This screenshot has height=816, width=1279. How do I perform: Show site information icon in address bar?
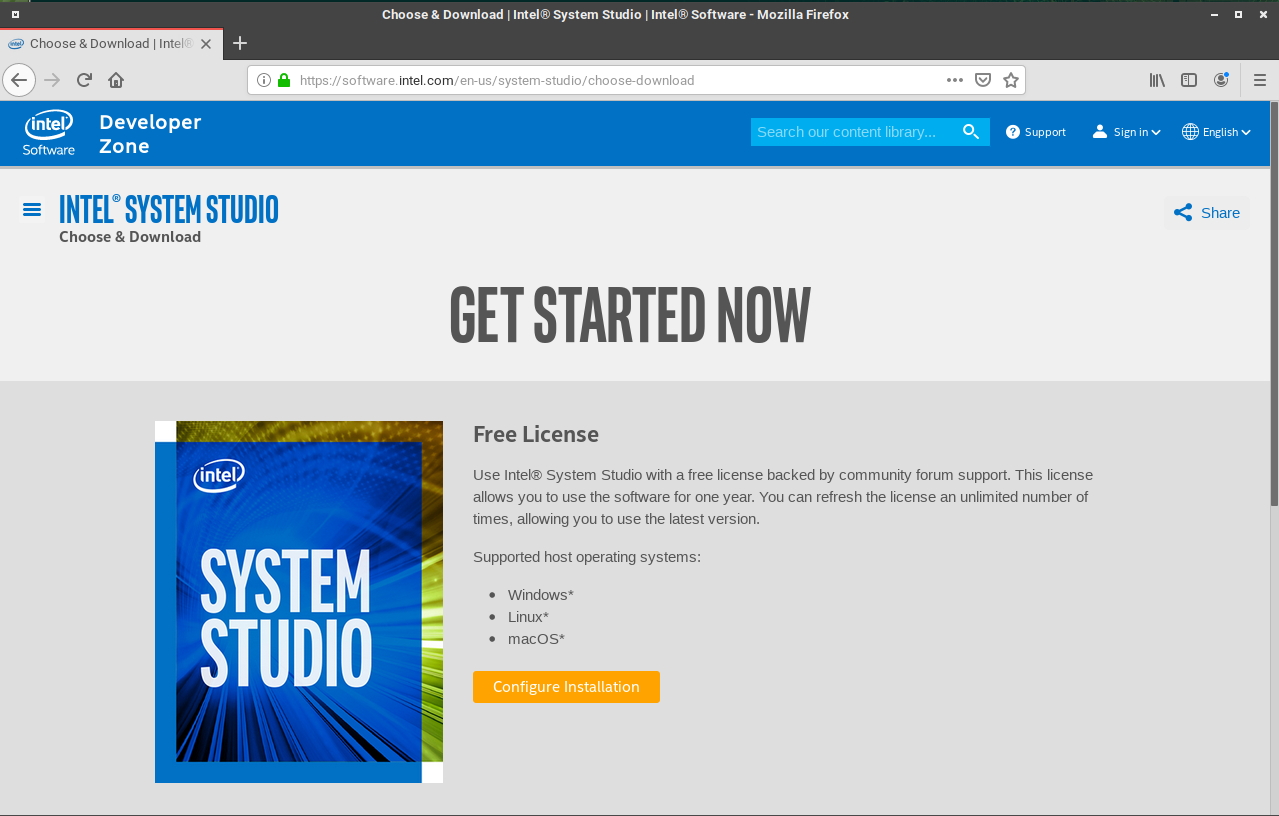click(x=264, y=80)
